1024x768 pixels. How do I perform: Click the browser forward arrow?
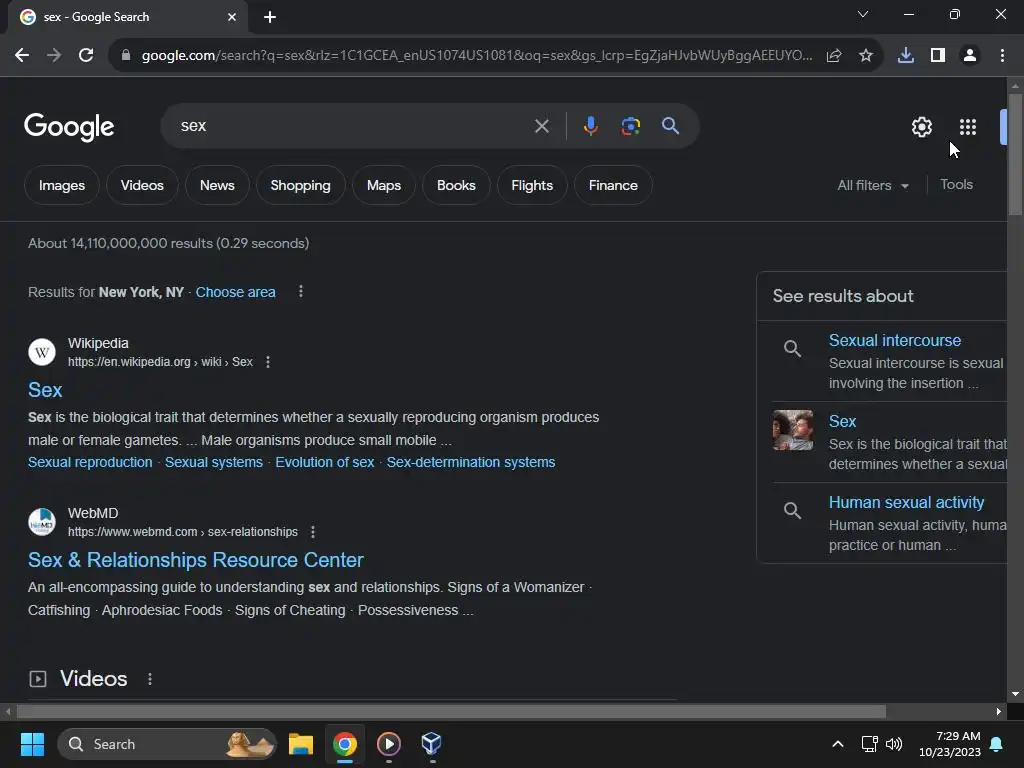click(54, 56)
